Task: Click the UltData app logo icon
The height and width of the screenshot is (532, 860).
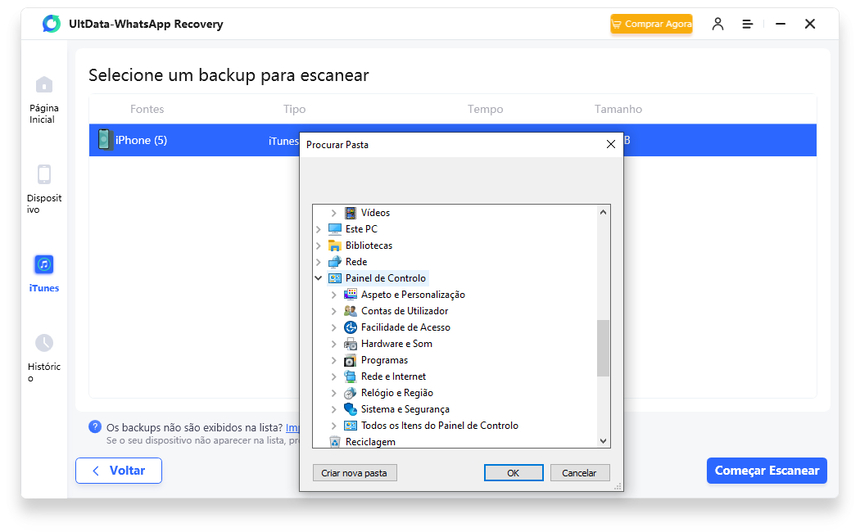Action: click(51, 24)
